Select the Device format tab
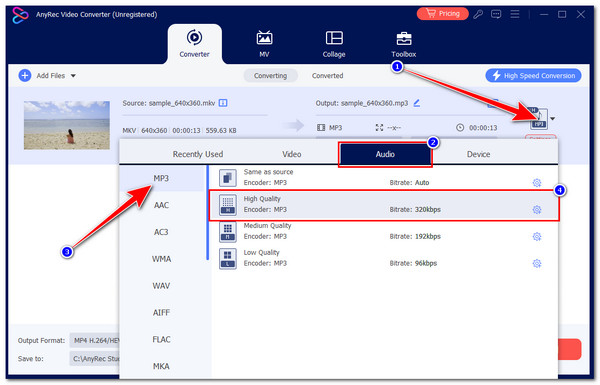Screen dimensions: 600x385 (x=478, y=154)
